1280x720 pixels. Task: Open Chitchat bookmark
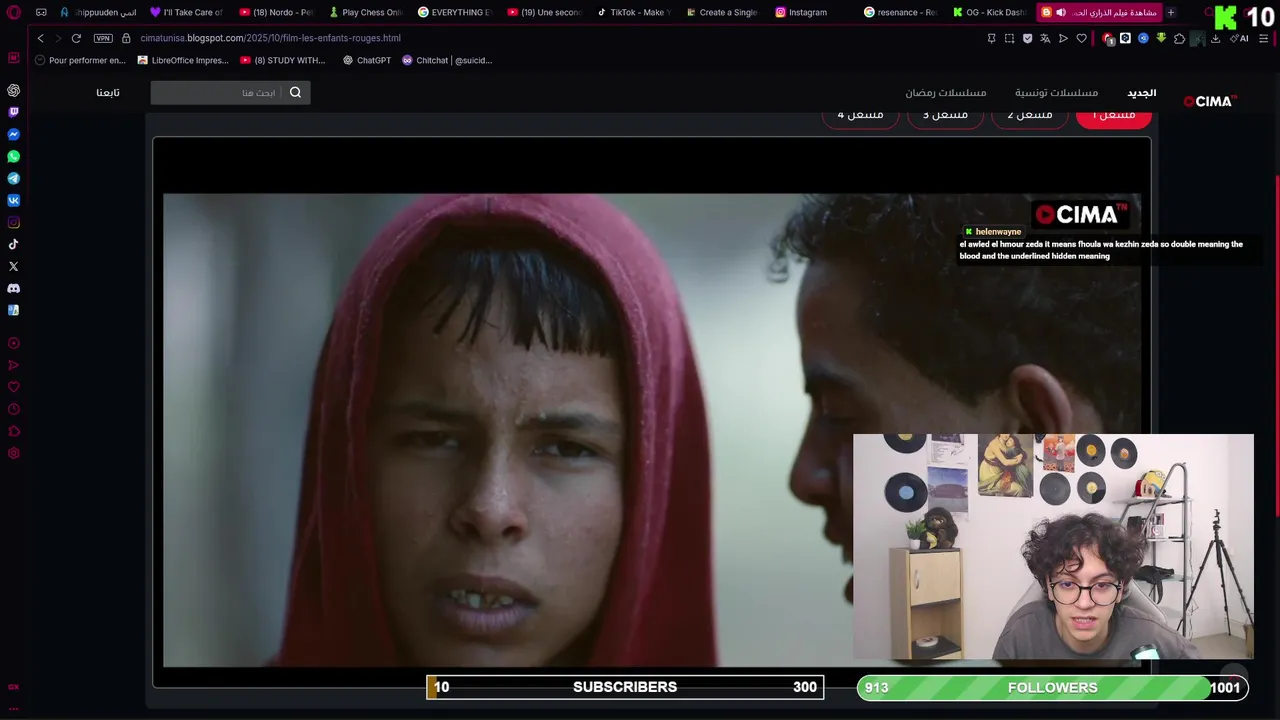447,60
